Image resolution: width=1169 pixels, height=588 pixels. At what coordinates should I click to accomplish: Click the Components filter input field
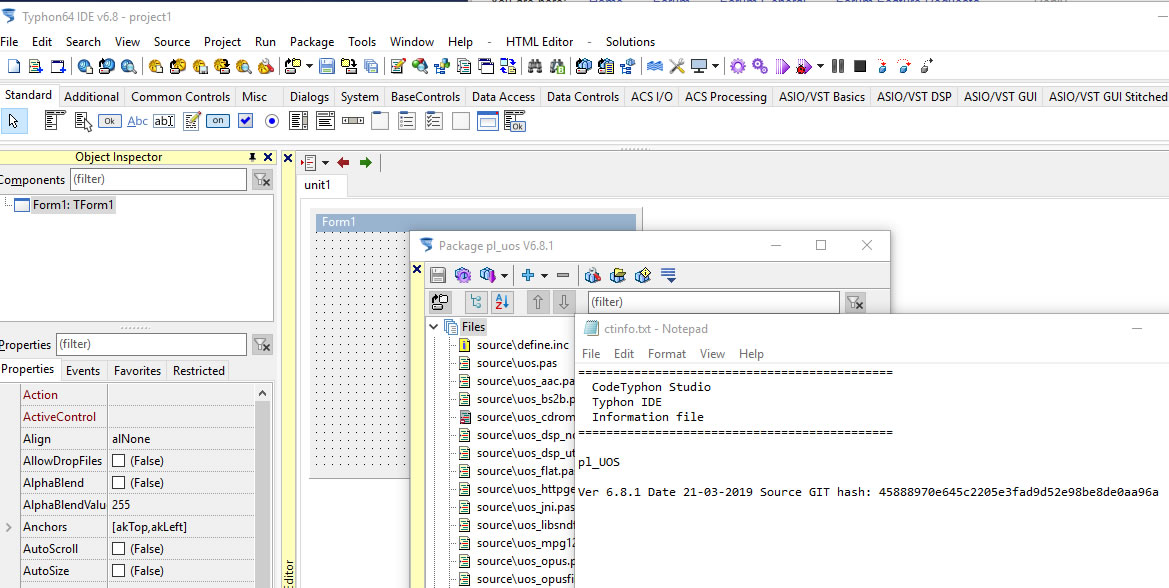(x=158, y=180)
